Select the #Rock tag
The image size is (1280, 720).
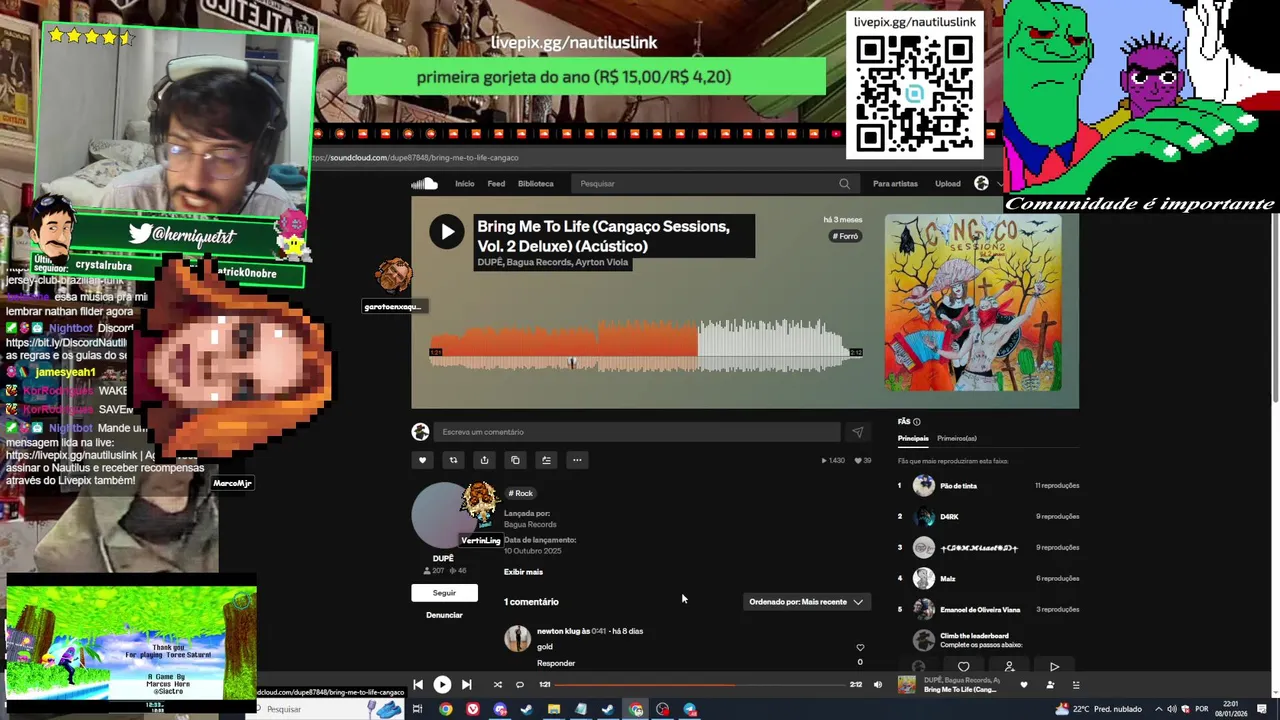[521, 493]
